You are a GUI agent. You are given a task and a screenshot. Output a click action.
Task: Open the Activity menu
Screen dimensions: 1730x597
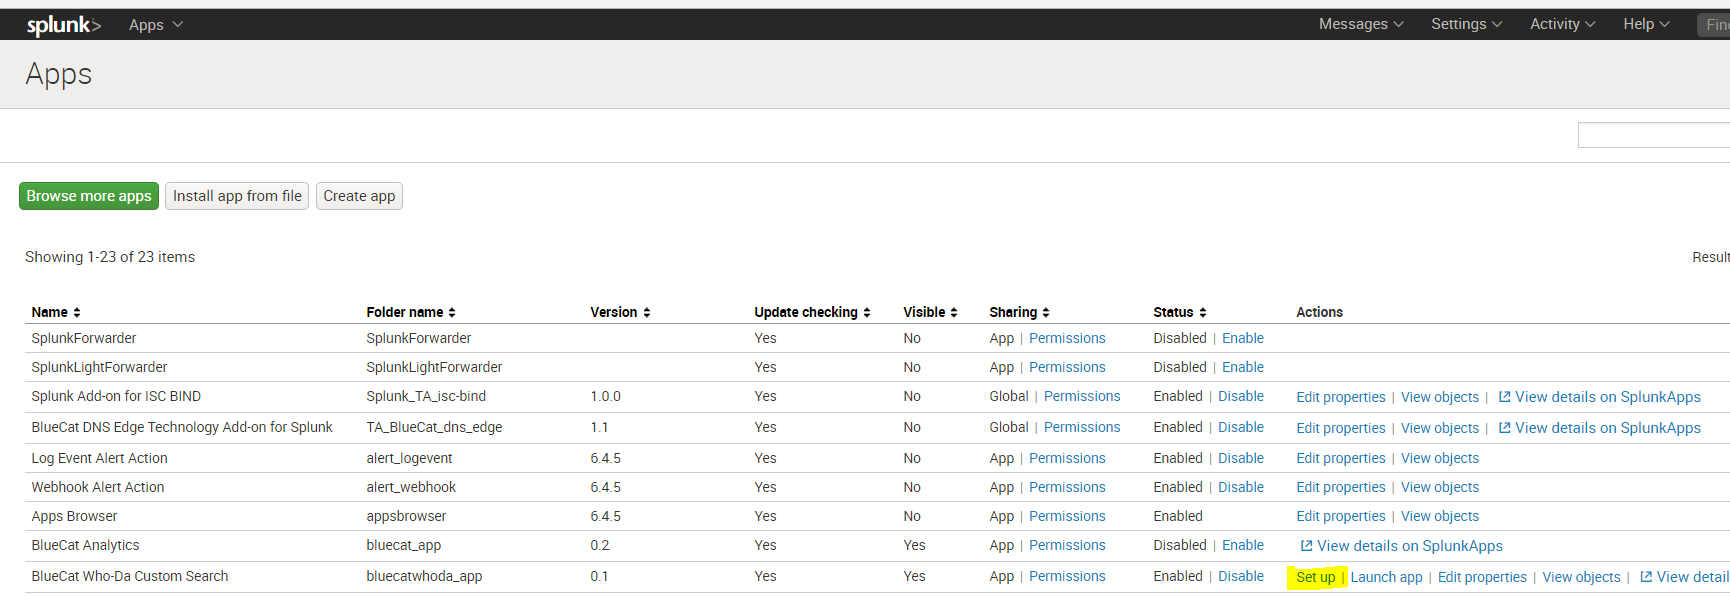1562,24
